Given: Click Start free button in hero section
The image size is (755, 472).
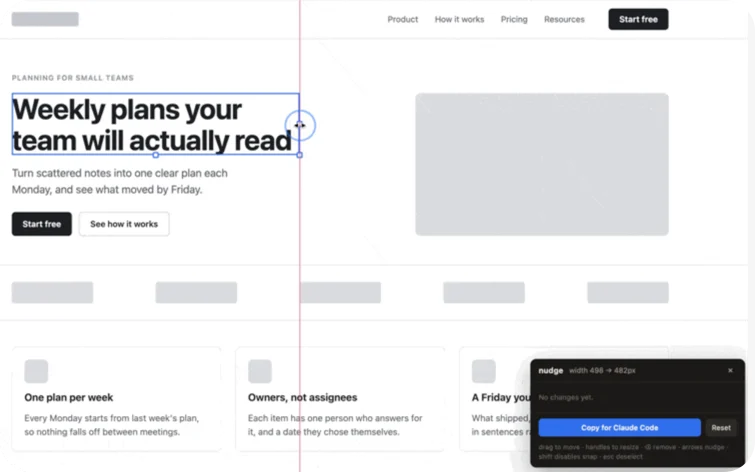Looking at the screenshot, I should 41,224.
